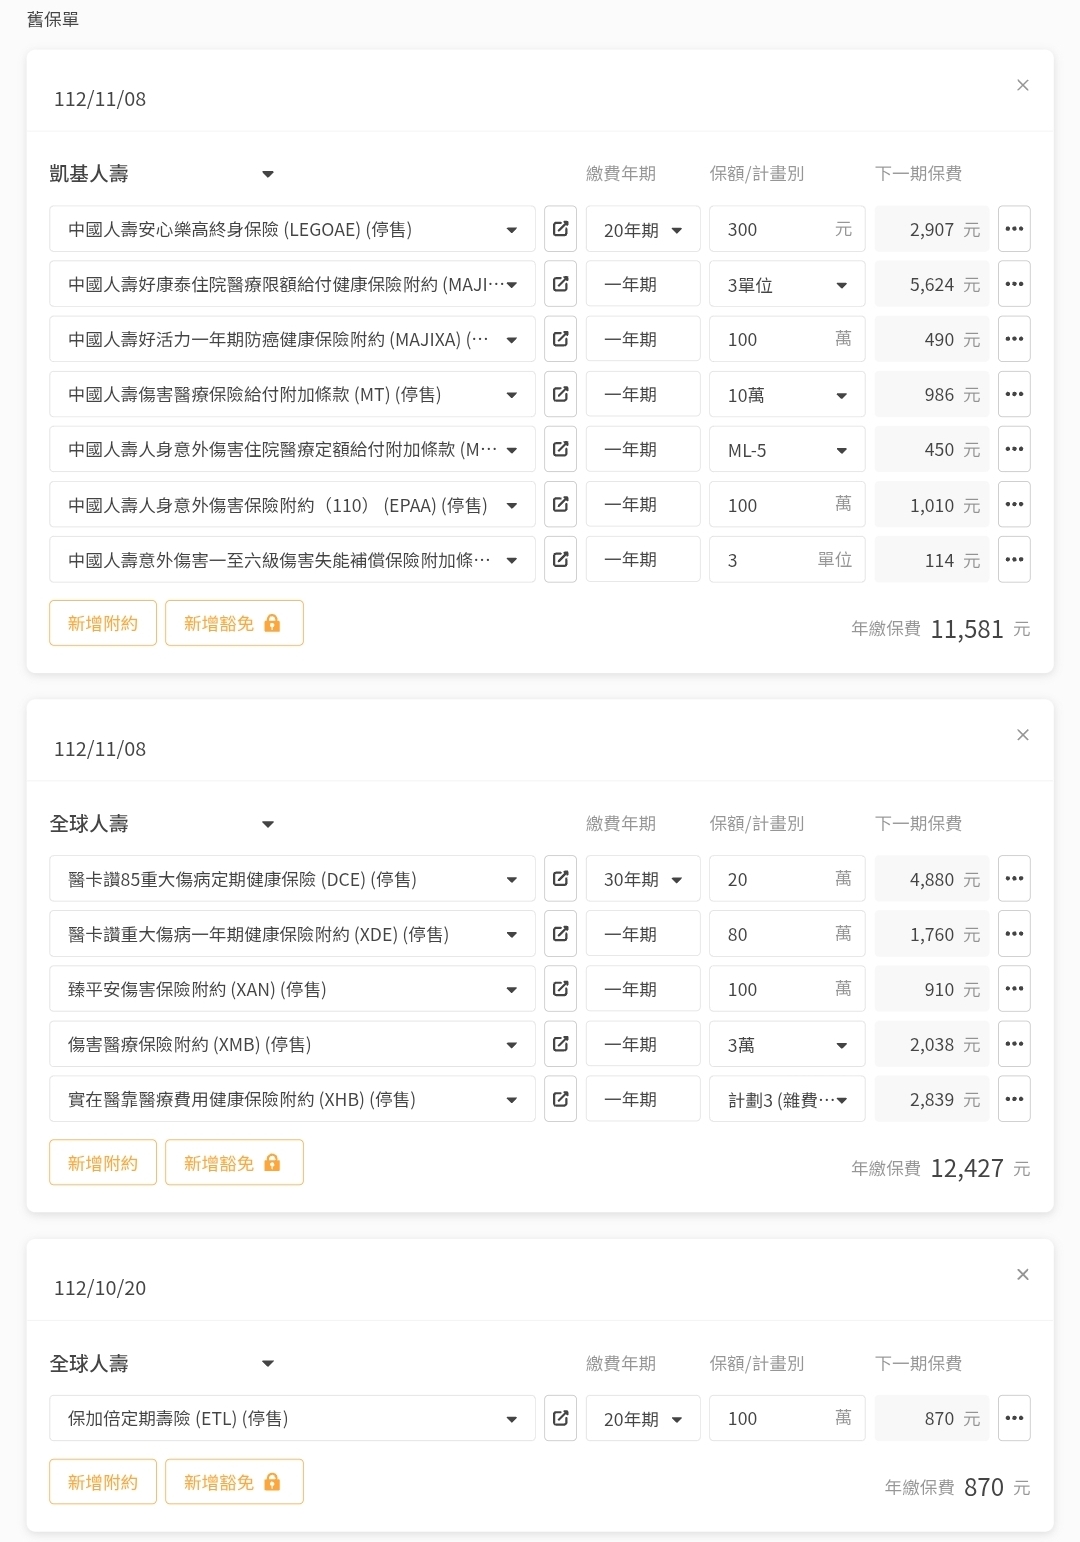Click the 保額 field showing 300 元
Screen dimensions: 1080x1542
click(775, 229)
